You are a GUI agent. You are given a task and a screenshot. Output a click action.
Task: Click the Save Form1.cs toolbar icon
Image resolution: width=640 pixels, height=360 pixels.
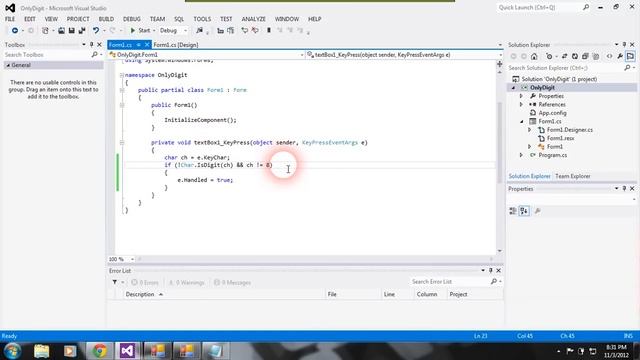point(71,31)
